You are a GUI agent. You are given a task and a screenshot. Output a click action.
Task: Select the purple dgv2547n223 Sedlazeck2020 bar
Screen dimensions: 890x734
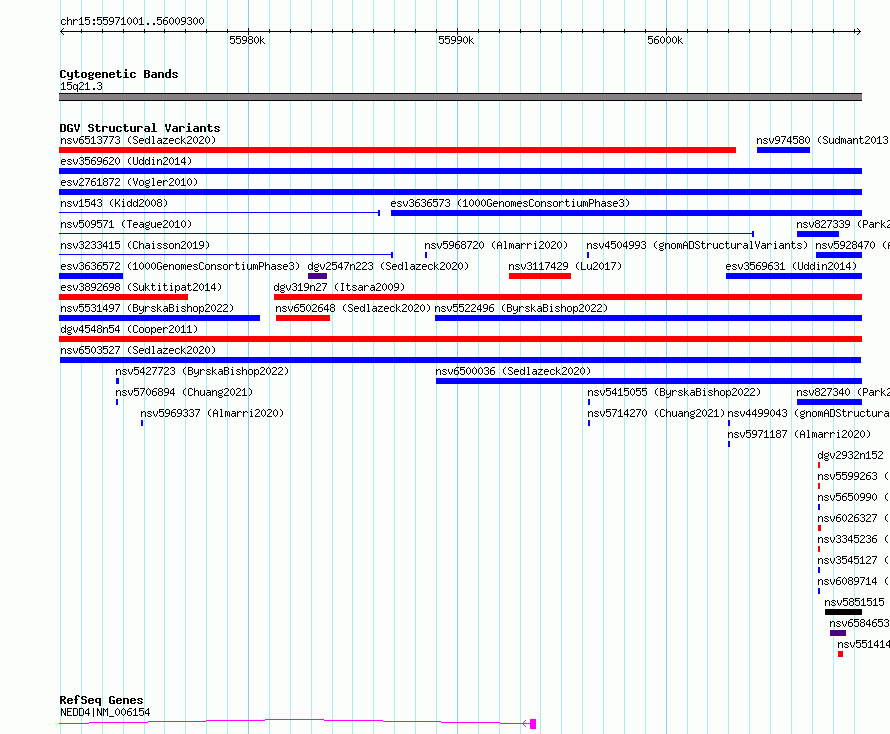tap(317, 276)
